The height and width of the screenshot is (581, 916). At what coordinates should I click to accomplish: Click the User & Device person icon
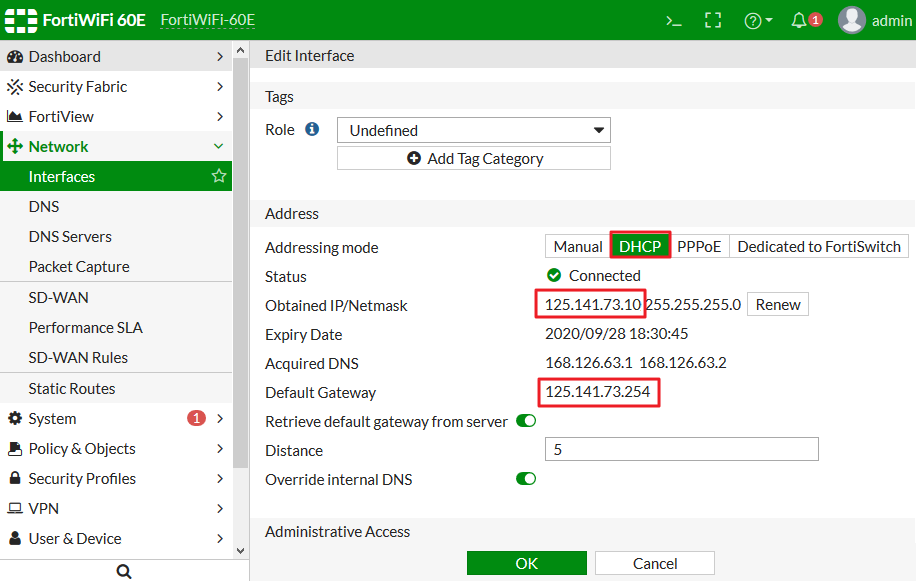[x=15, y=538]
